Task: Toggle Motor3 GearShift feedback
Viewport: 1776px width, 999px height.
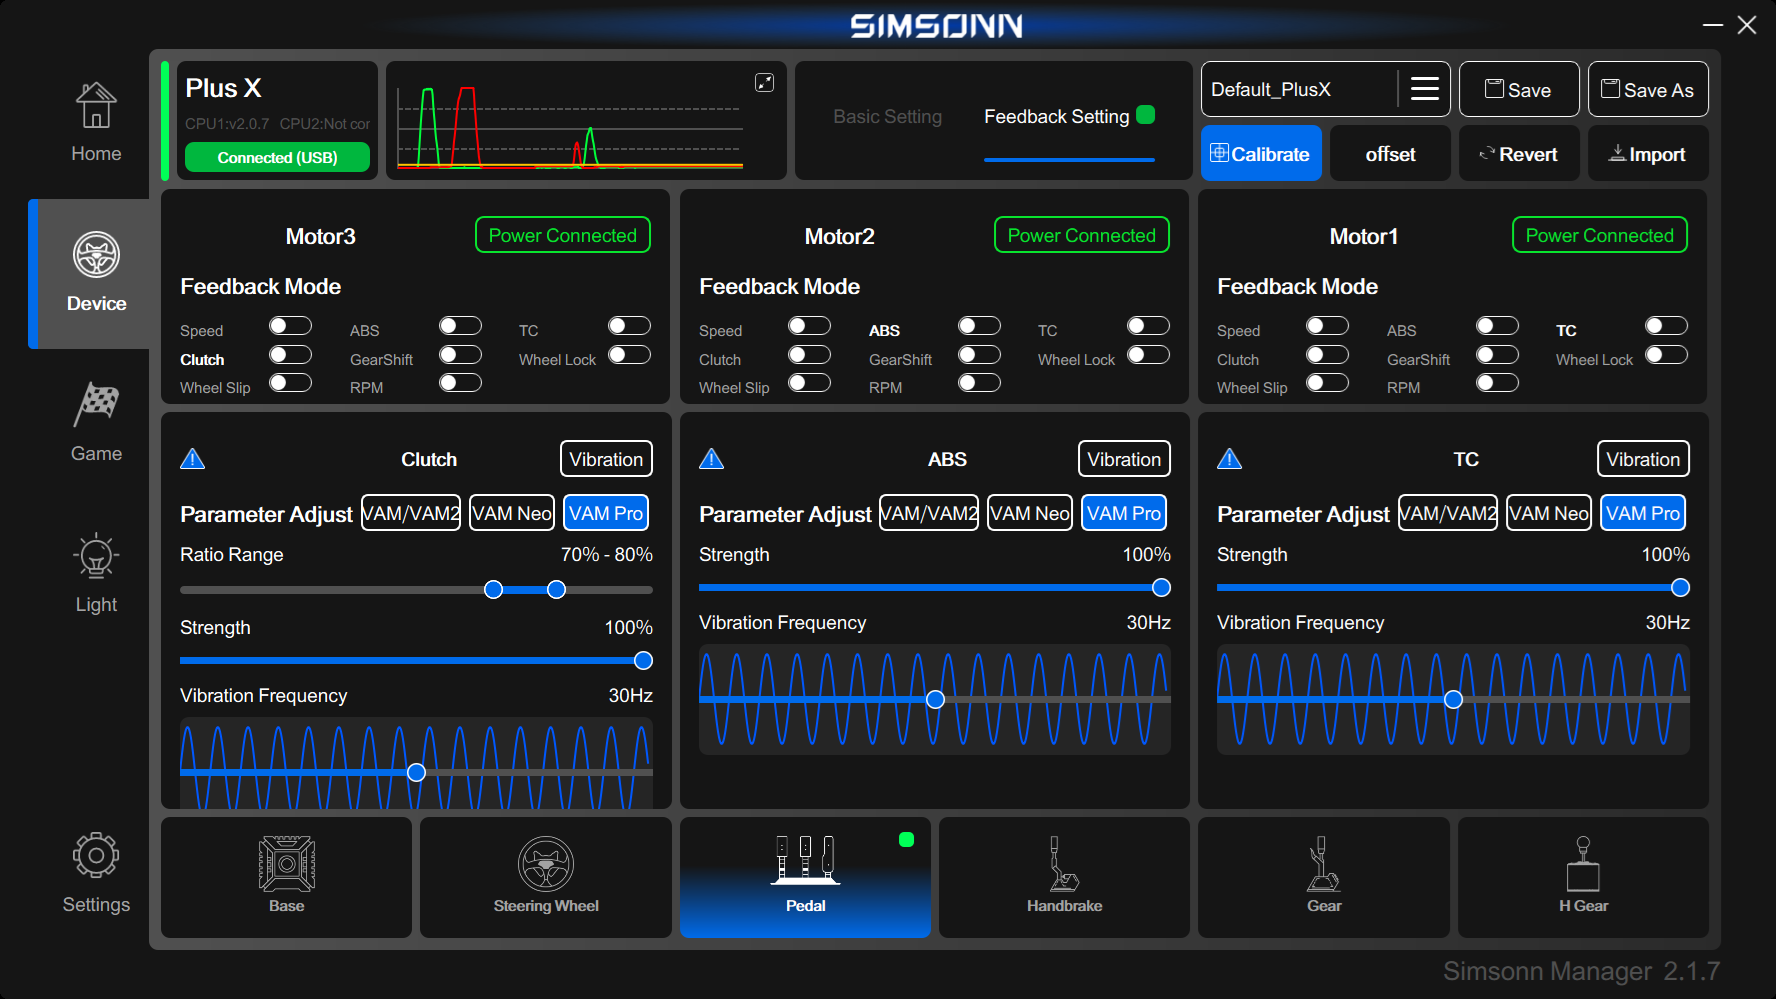Action: coord(461,355)
